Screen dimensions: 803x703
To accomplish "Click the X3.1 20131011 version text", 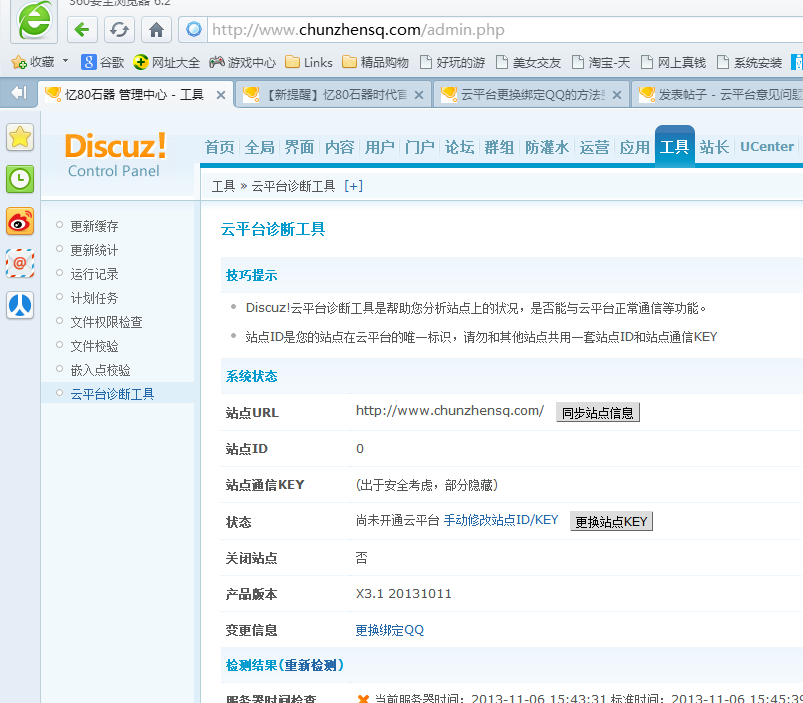I will coord(404,593).
